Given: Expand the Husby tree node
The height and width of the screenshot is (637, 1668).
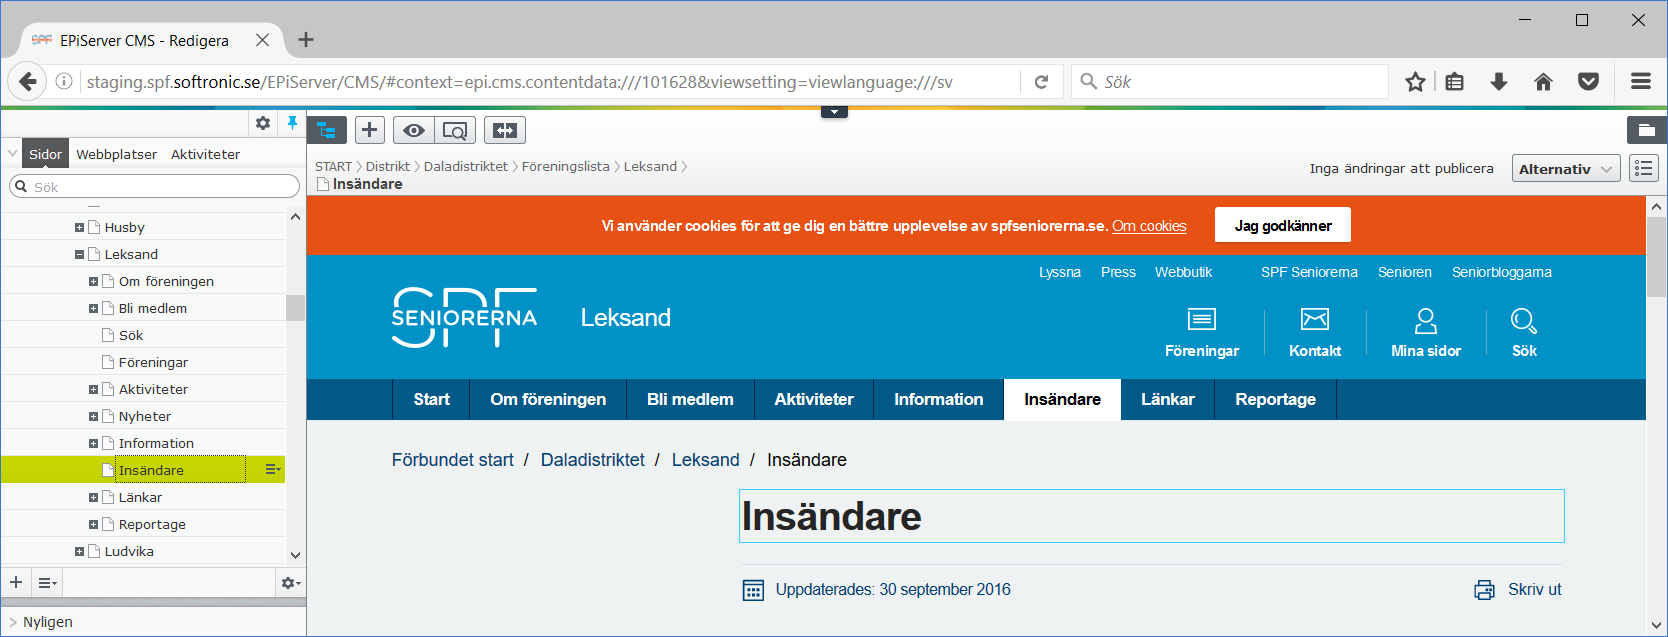Looking at the screenshot, I should [80, 228].
